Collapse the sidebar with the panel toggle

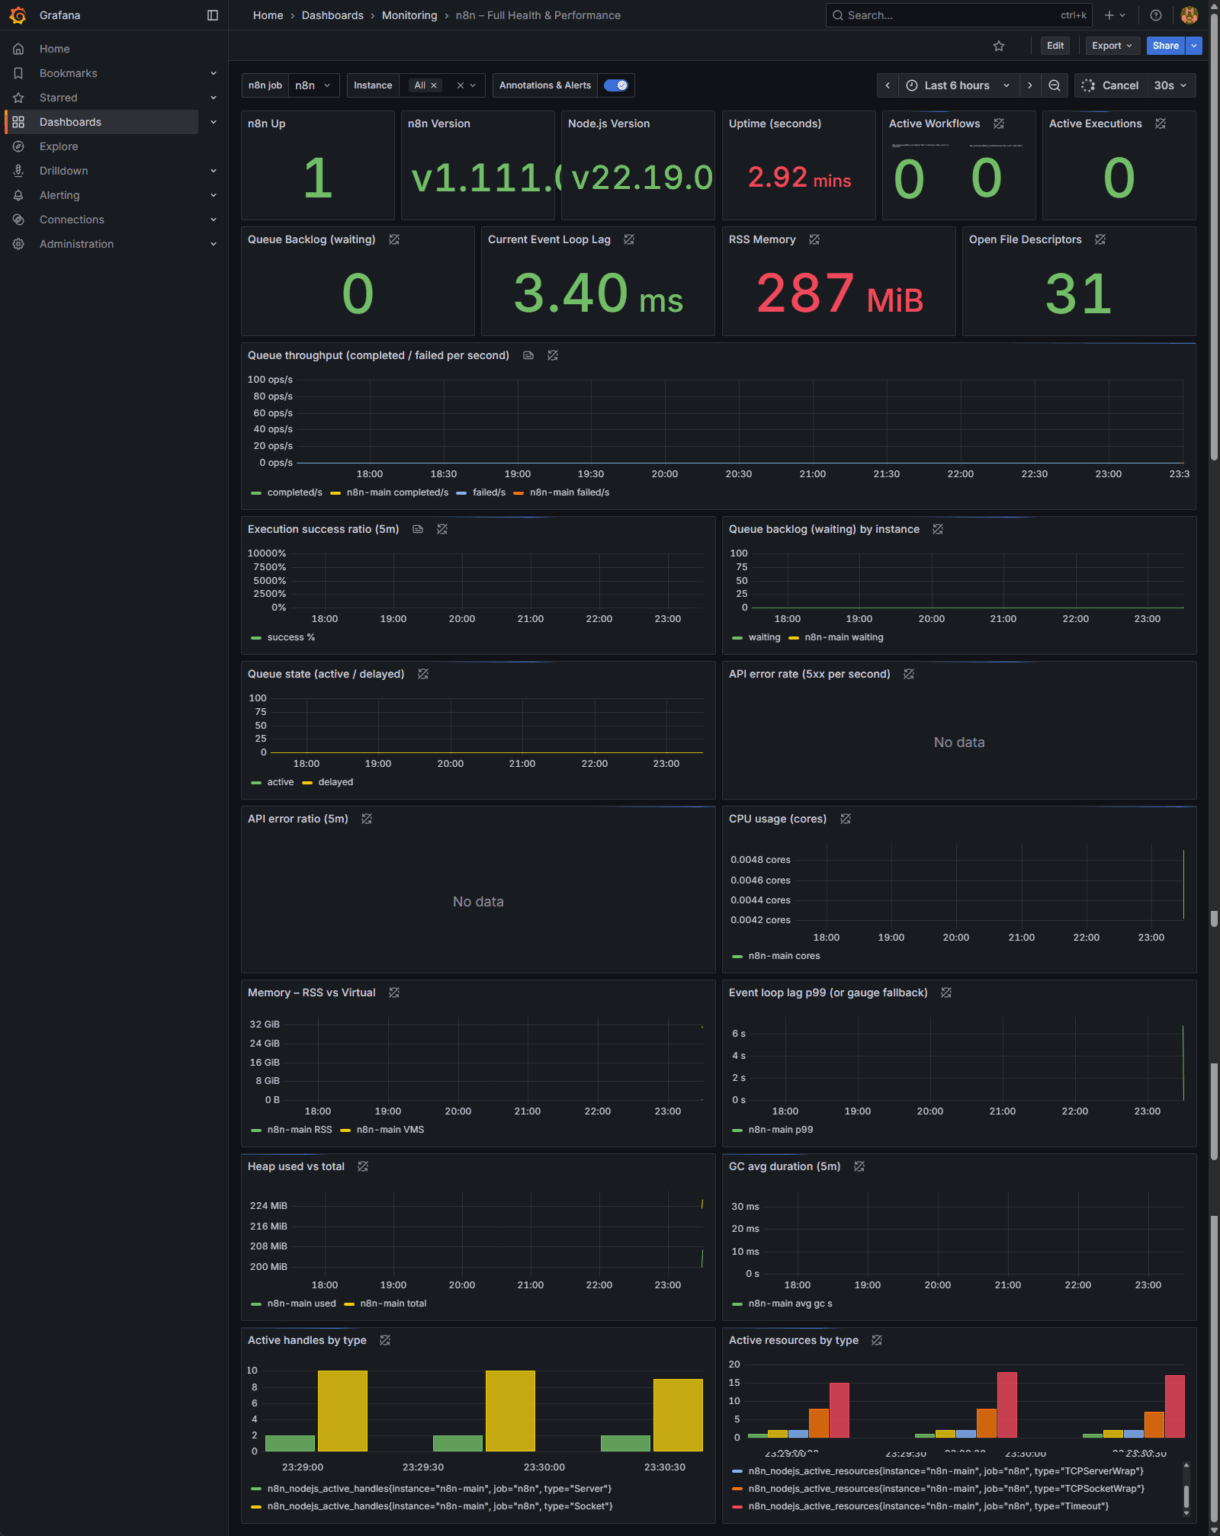click(212, 15)
